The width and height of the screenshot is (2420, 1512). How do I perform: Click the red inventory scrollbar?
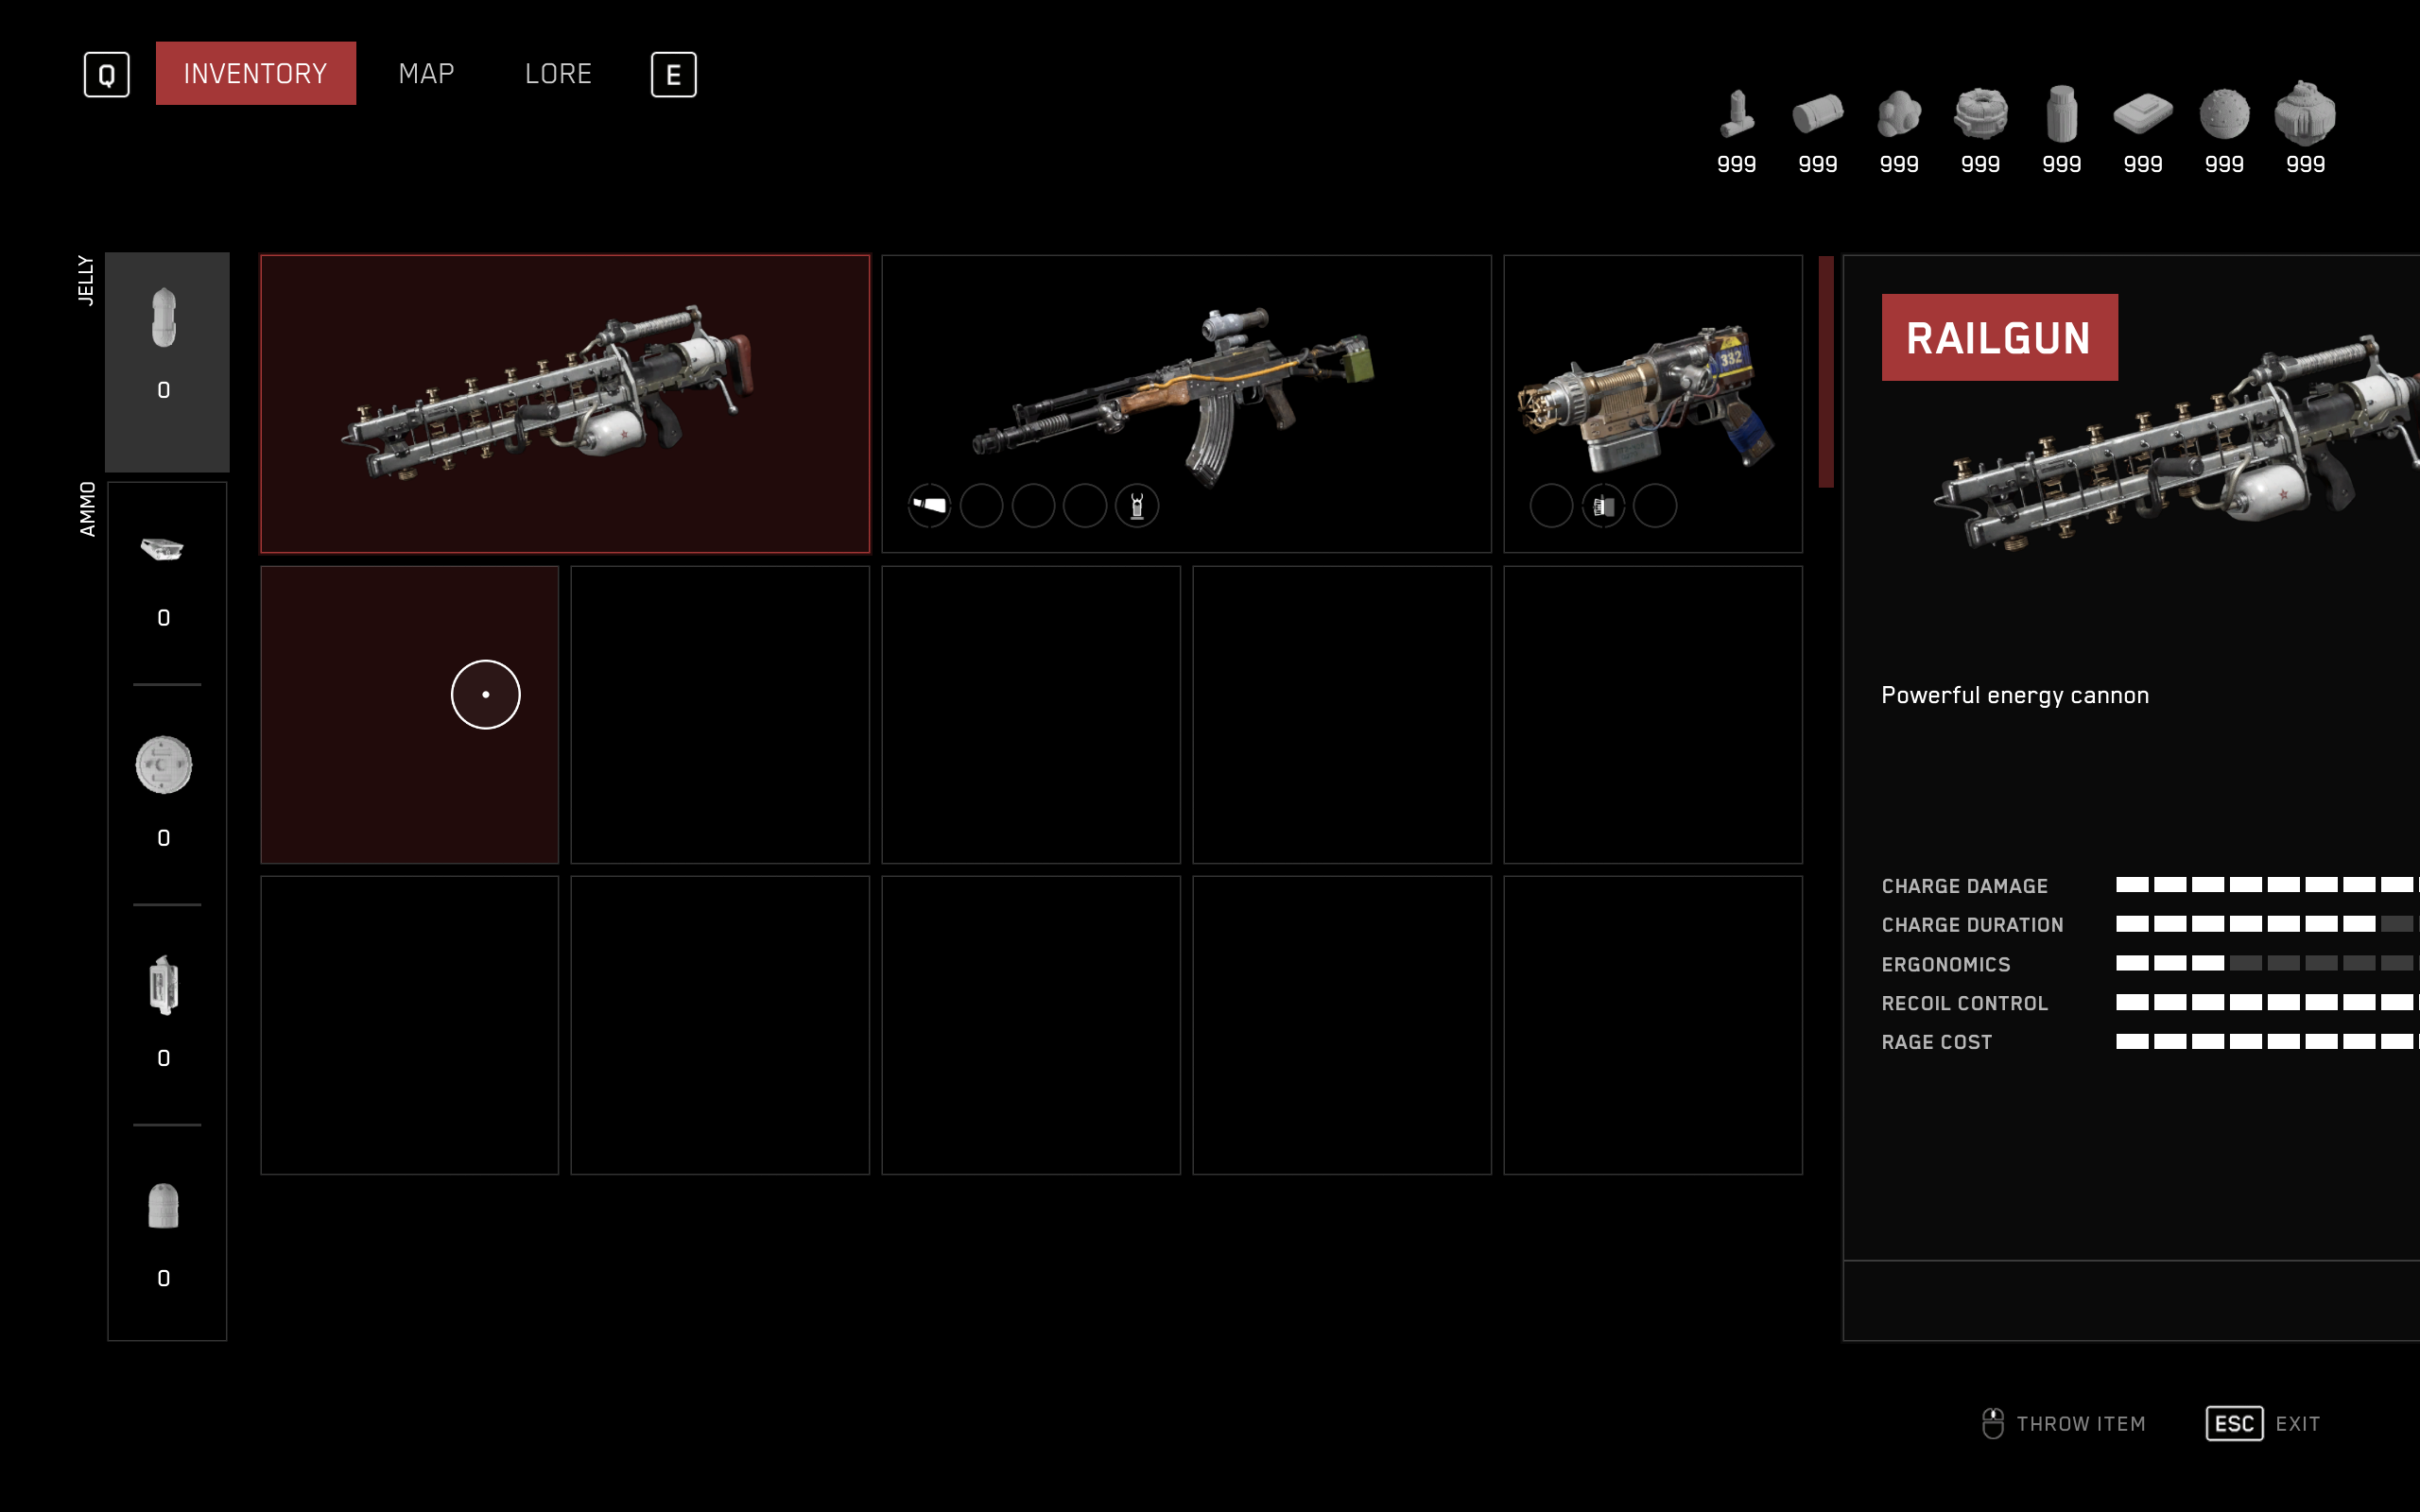pos(1826,372)
